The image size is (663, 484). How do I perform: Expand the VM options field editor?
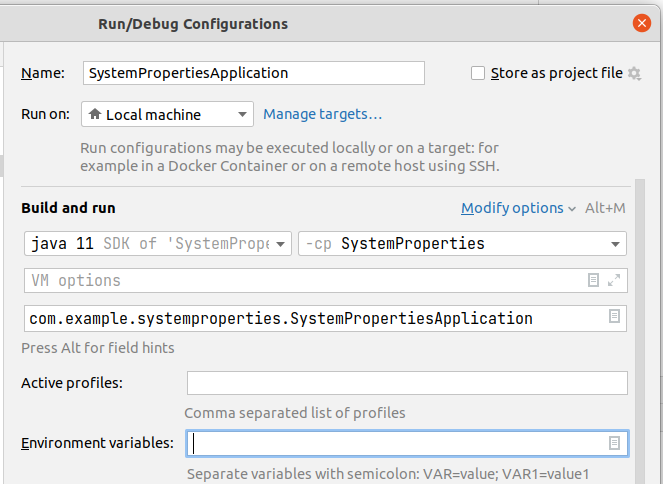click(614, 281)
